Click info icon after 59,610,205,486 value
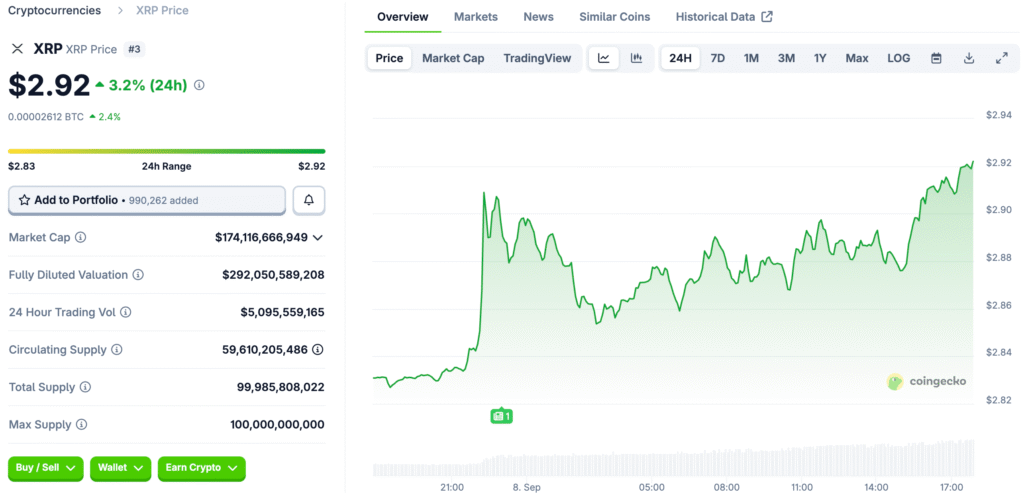This screenshot has width=1024, height=493. pos(317,350)
